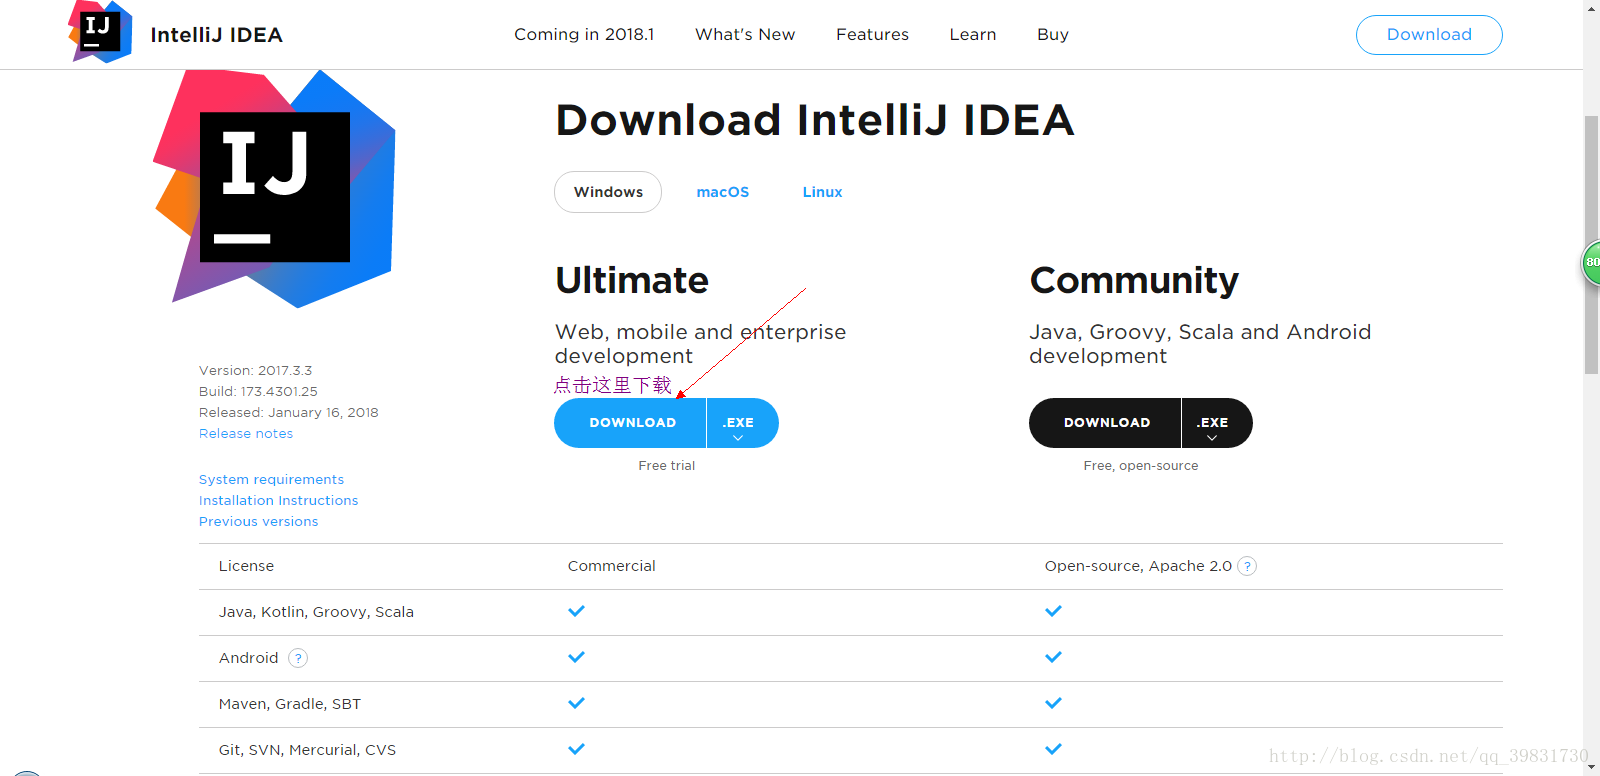Click 'Java, Groovy, Scala and Android development' text
The width and height of the screenshot is (1600, 776).
(x=1200, y=344)
